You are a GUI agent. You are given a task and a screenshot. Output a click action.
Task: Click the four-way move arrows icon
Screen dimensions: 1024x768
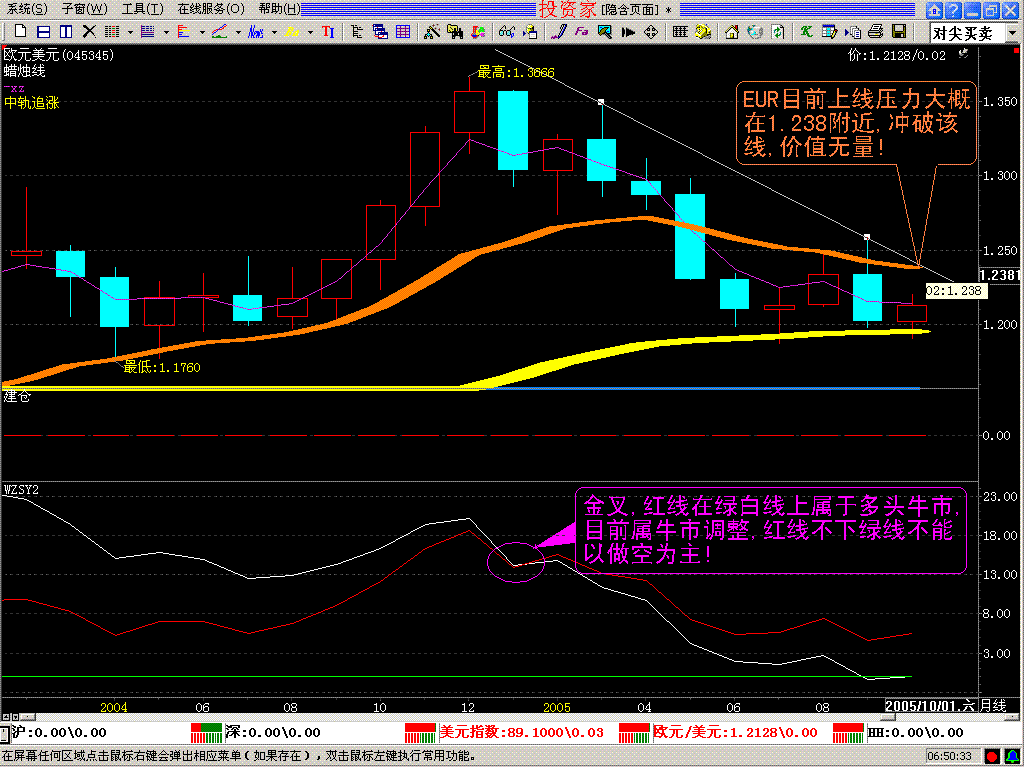pyautogui.click(x=650, y=31)
